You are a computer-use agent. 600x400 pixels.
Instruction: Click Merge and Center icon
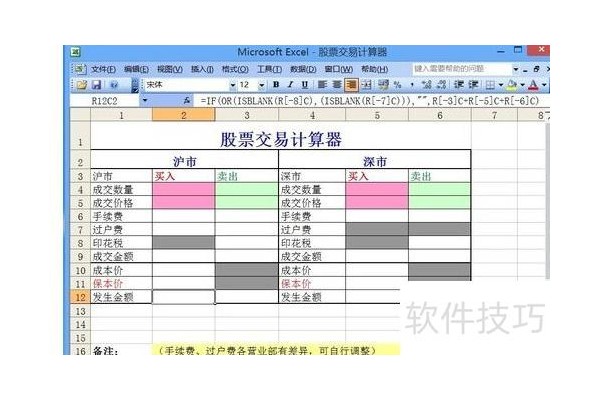click(x=366, y=85)
